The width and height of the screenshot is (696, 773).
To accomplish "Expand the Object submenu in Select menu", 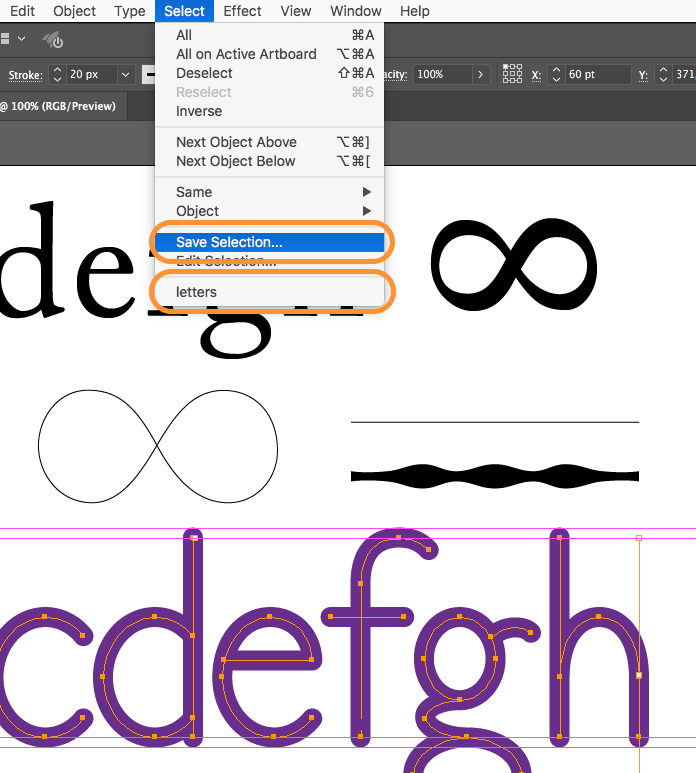I will [x=270, y=211].
